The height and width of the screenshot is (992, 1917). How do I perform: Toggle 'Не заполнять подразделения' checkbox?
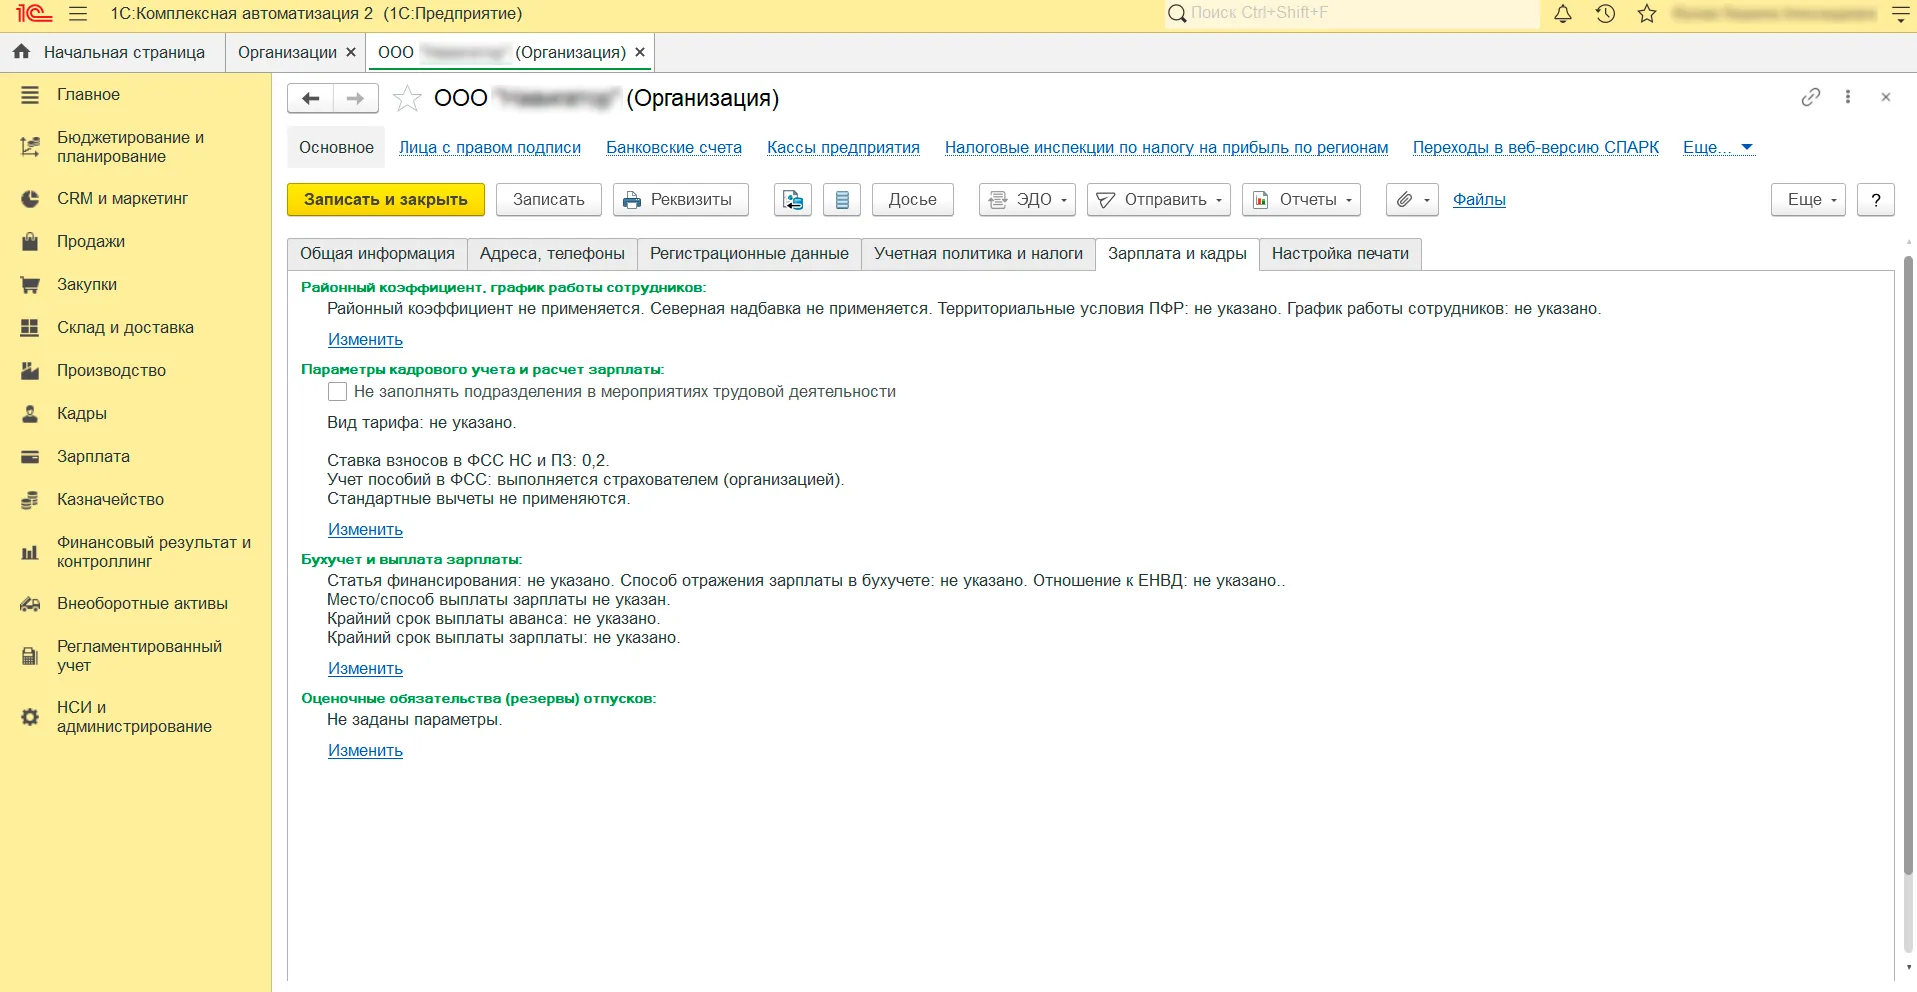[x=338, y=392]
